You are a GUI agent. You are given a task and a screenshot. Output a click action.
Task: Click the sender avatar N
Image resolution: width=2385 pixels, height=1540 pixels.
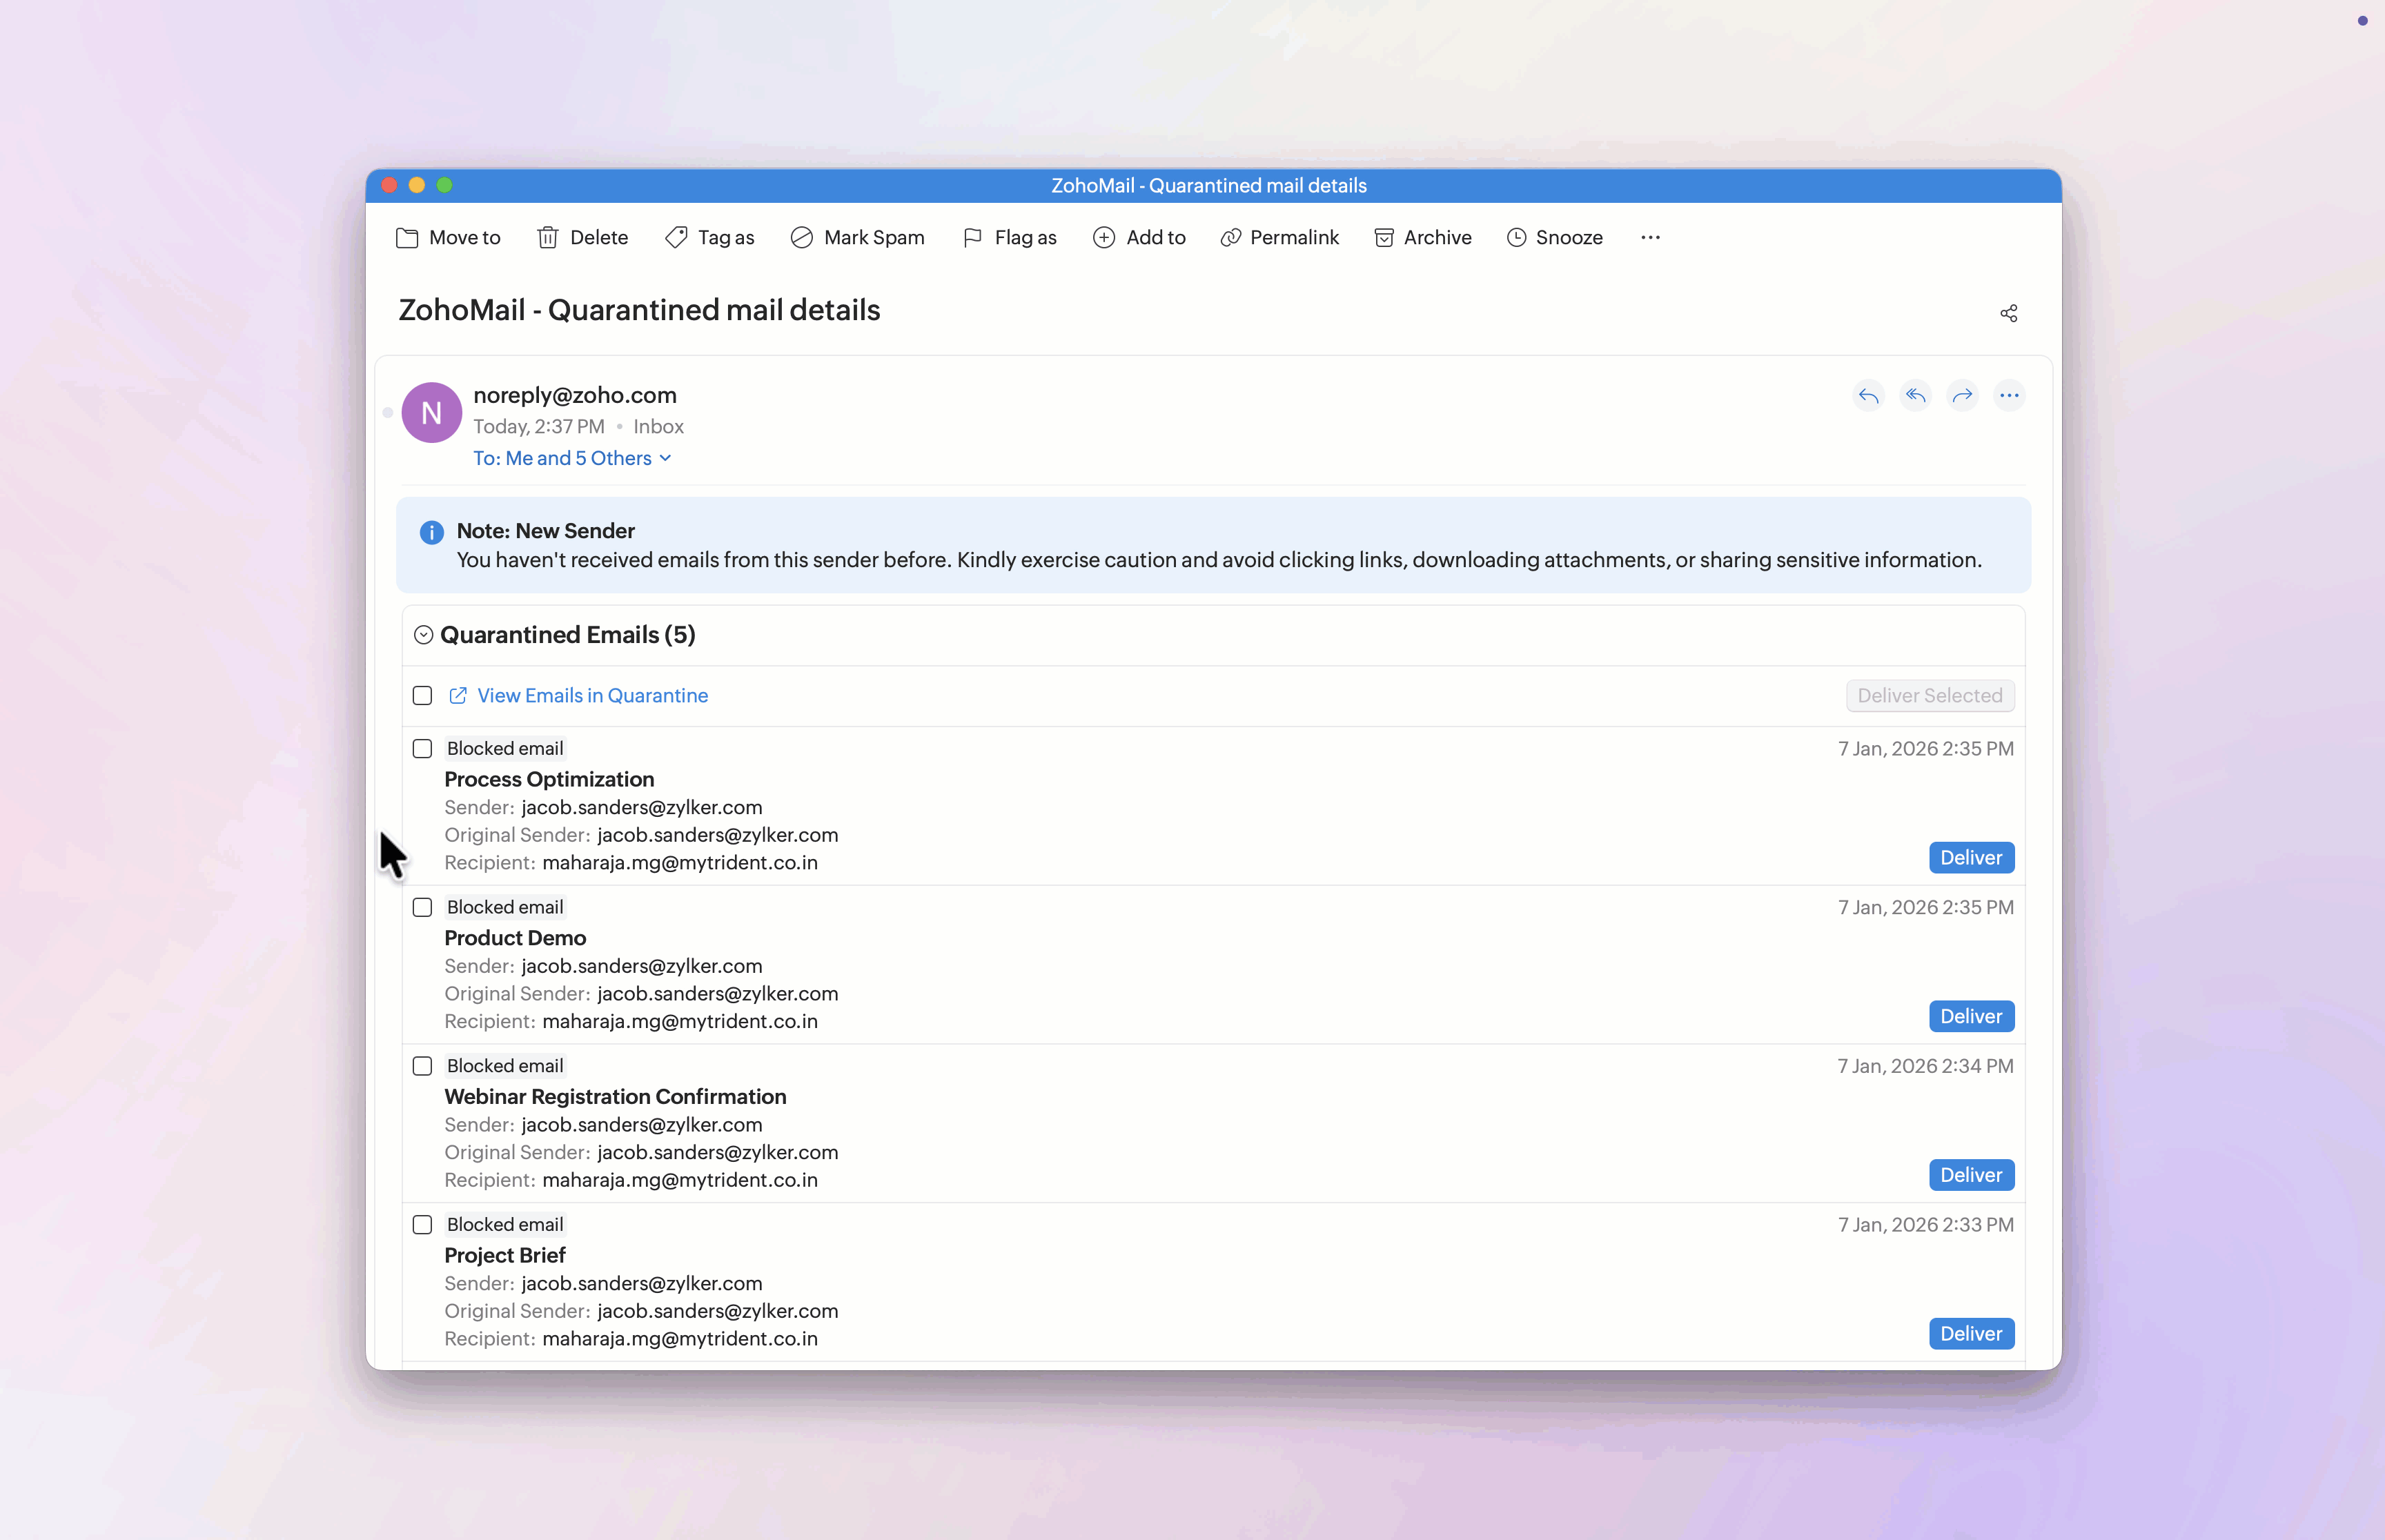coord(431,413)
